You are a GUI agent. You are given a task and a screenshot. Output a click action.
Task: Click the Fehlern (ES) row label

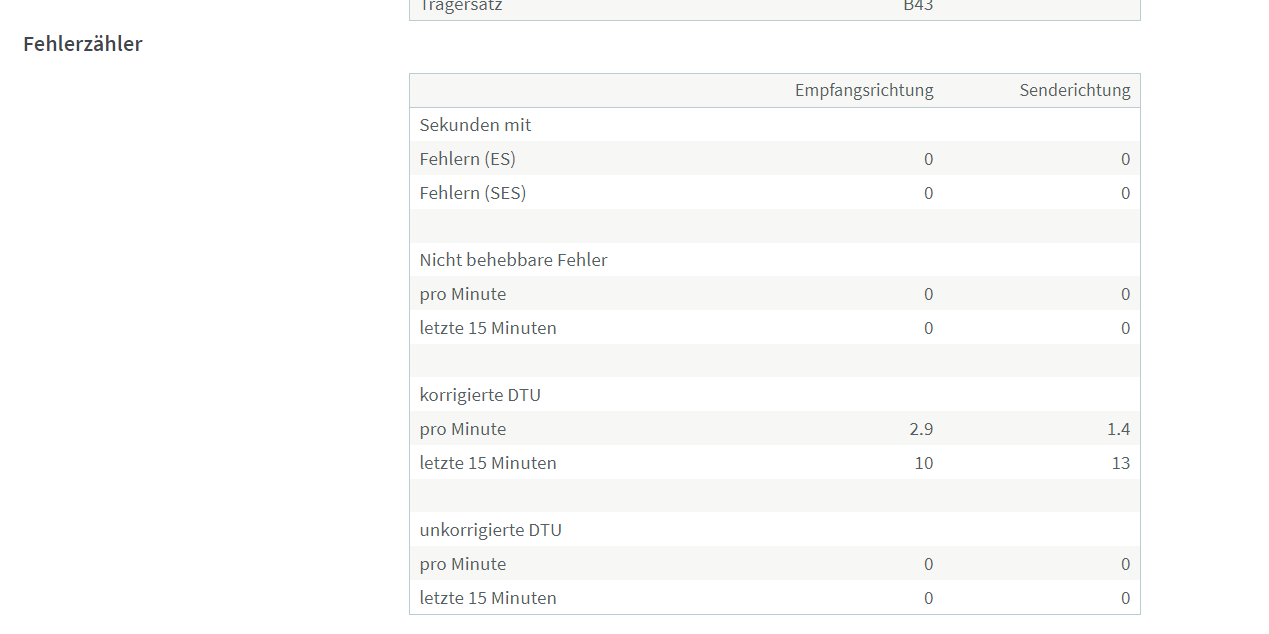pos(467,159)
